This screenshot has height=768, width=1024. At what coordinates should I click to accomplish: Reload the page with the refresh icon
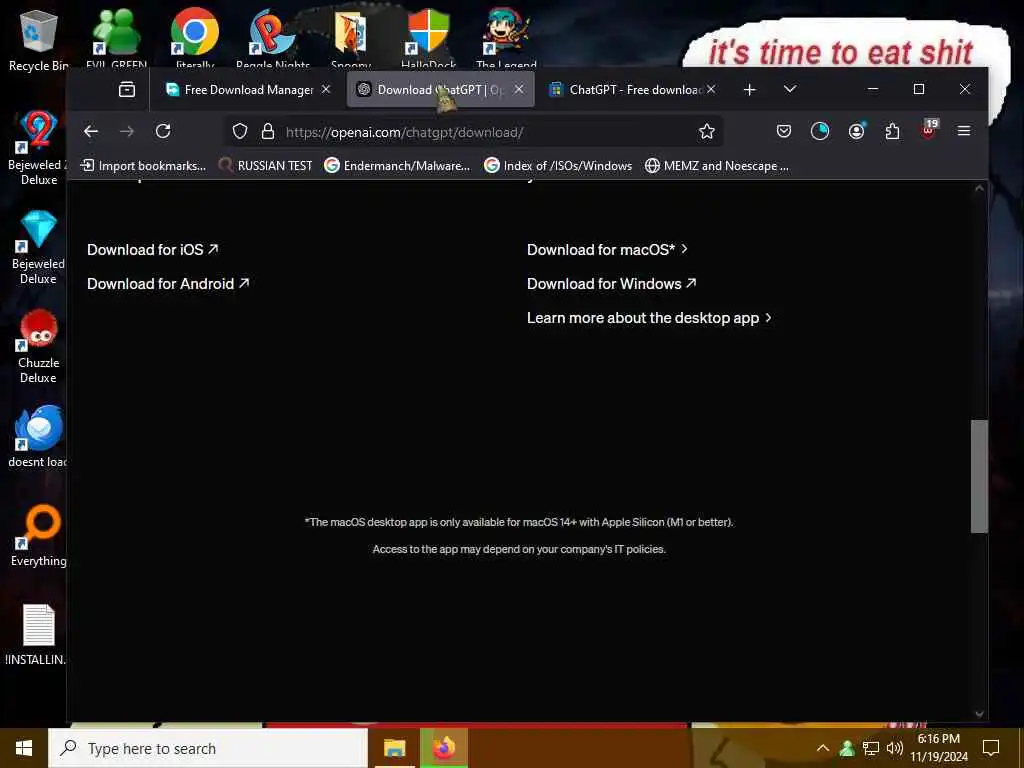click(163, 132)
